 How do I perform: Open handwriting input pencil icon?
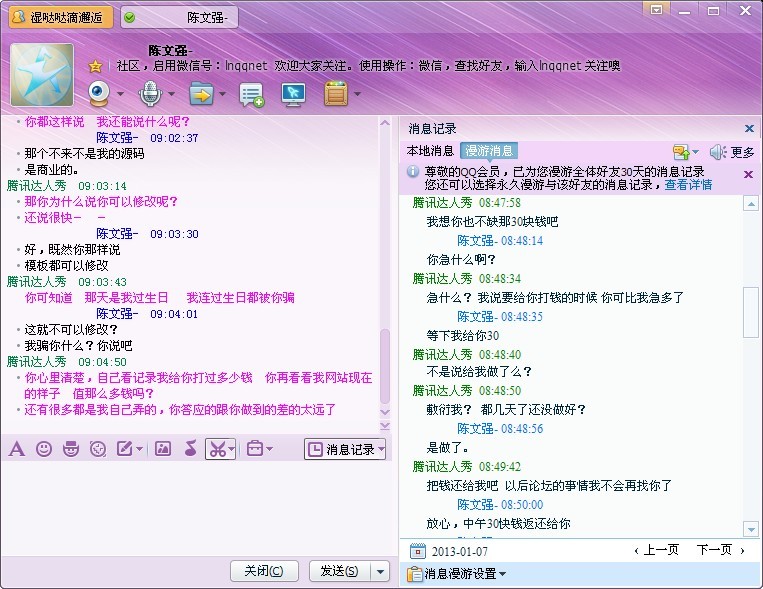click(125, 449)
